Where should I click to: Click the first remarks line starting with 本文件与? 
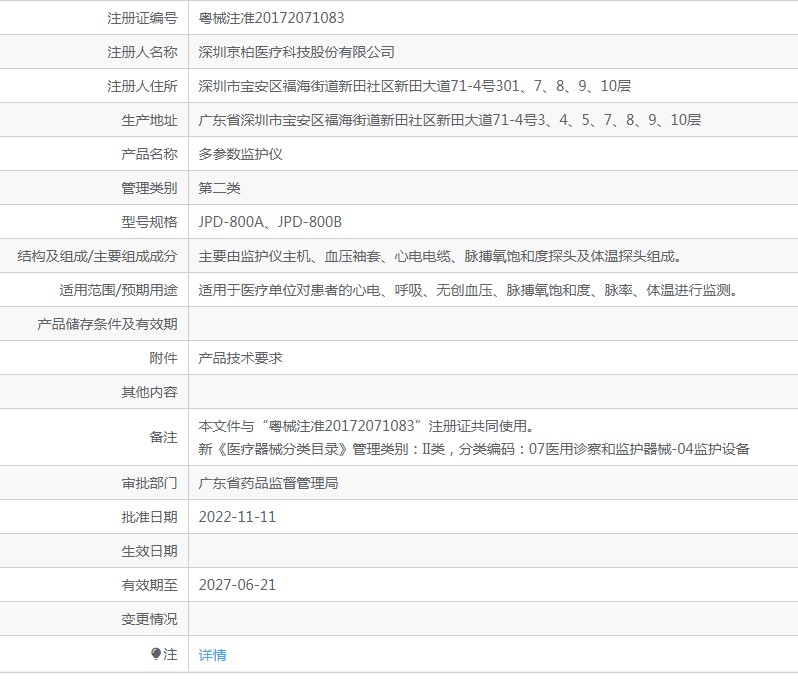click(x=365, y=426)
